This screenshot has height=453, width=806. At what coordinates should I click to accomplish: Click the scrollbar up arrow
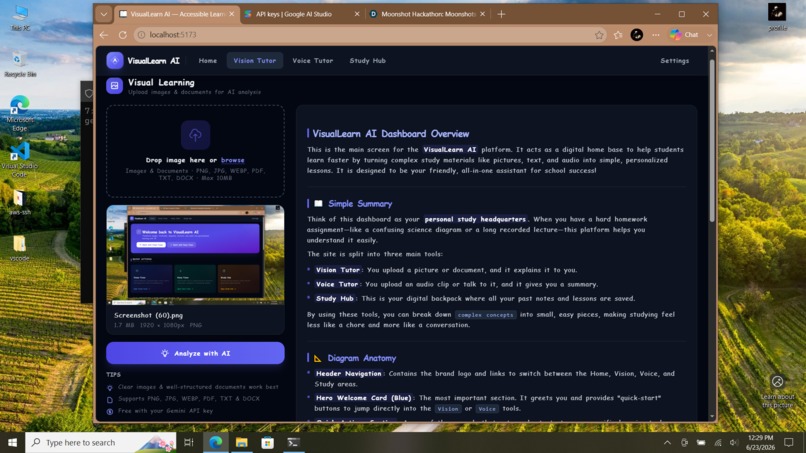[712, 51]
